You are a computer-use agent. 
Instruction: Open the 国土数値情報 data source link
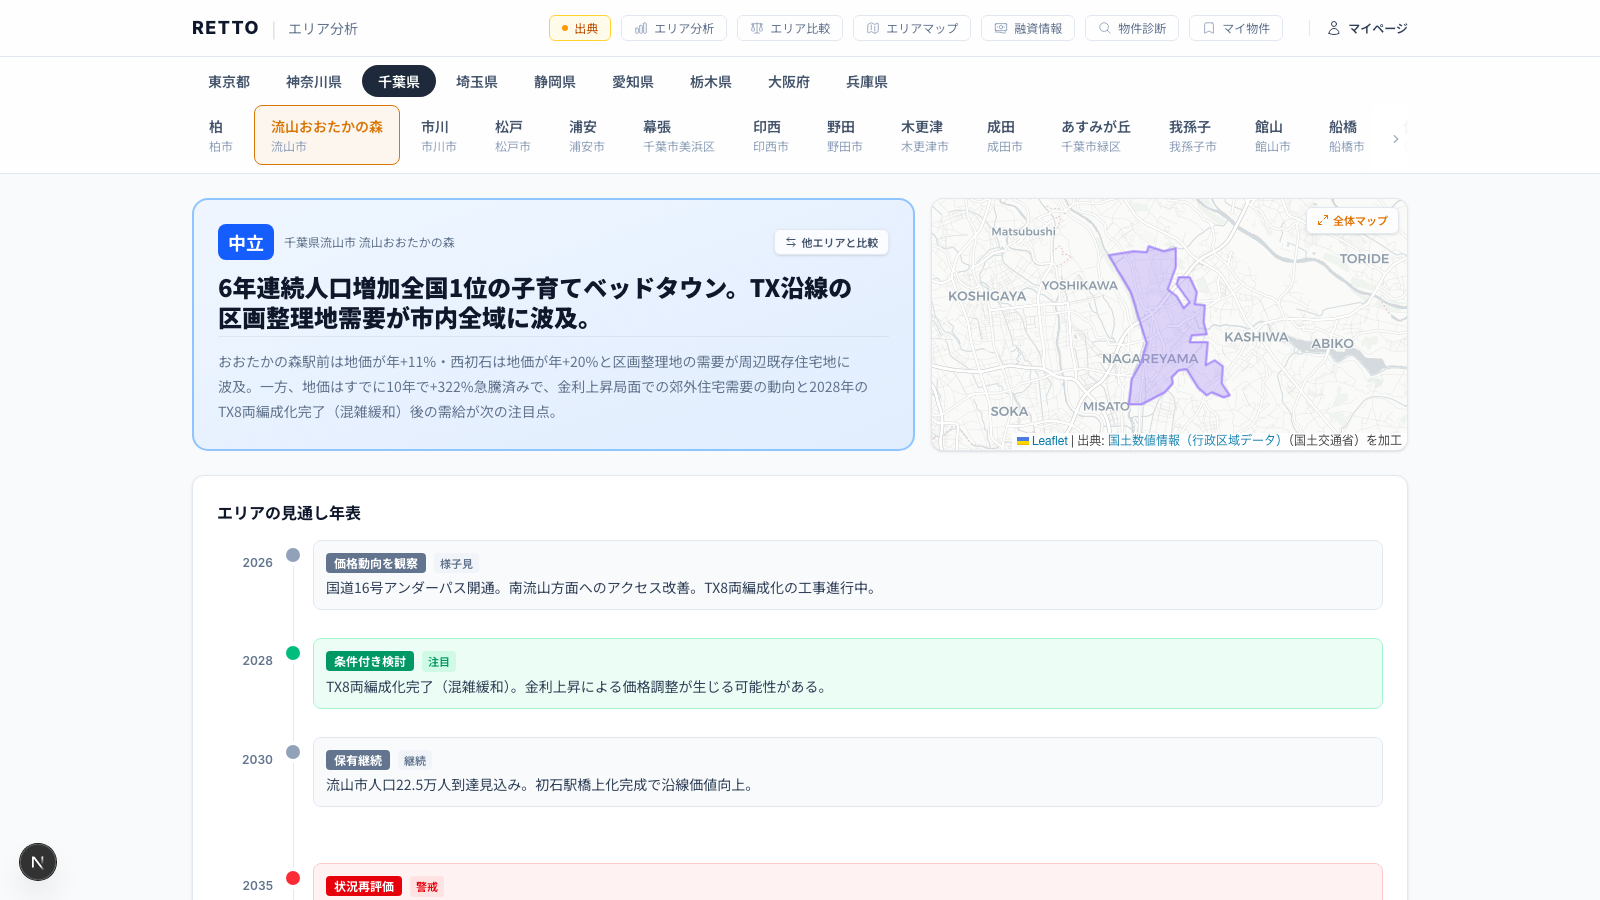click(x=1194, y=440)
